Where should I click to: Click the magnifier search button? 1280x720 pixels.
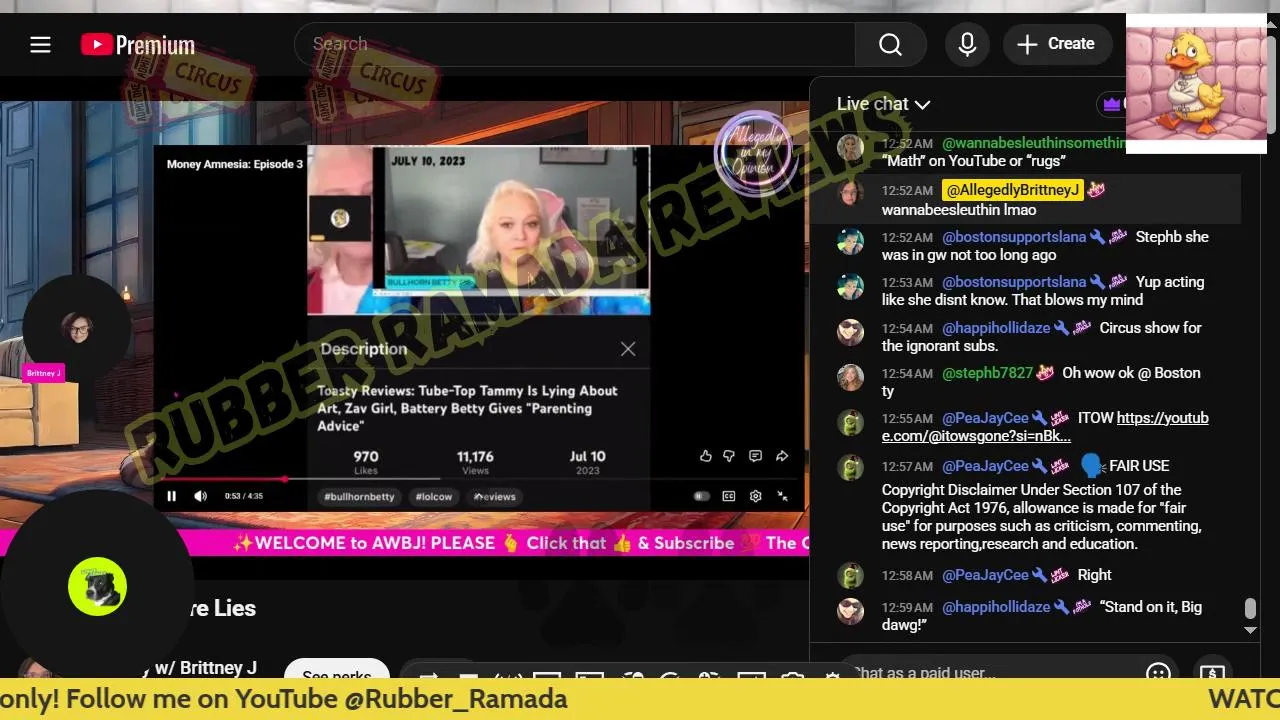(x=890, y=44)
